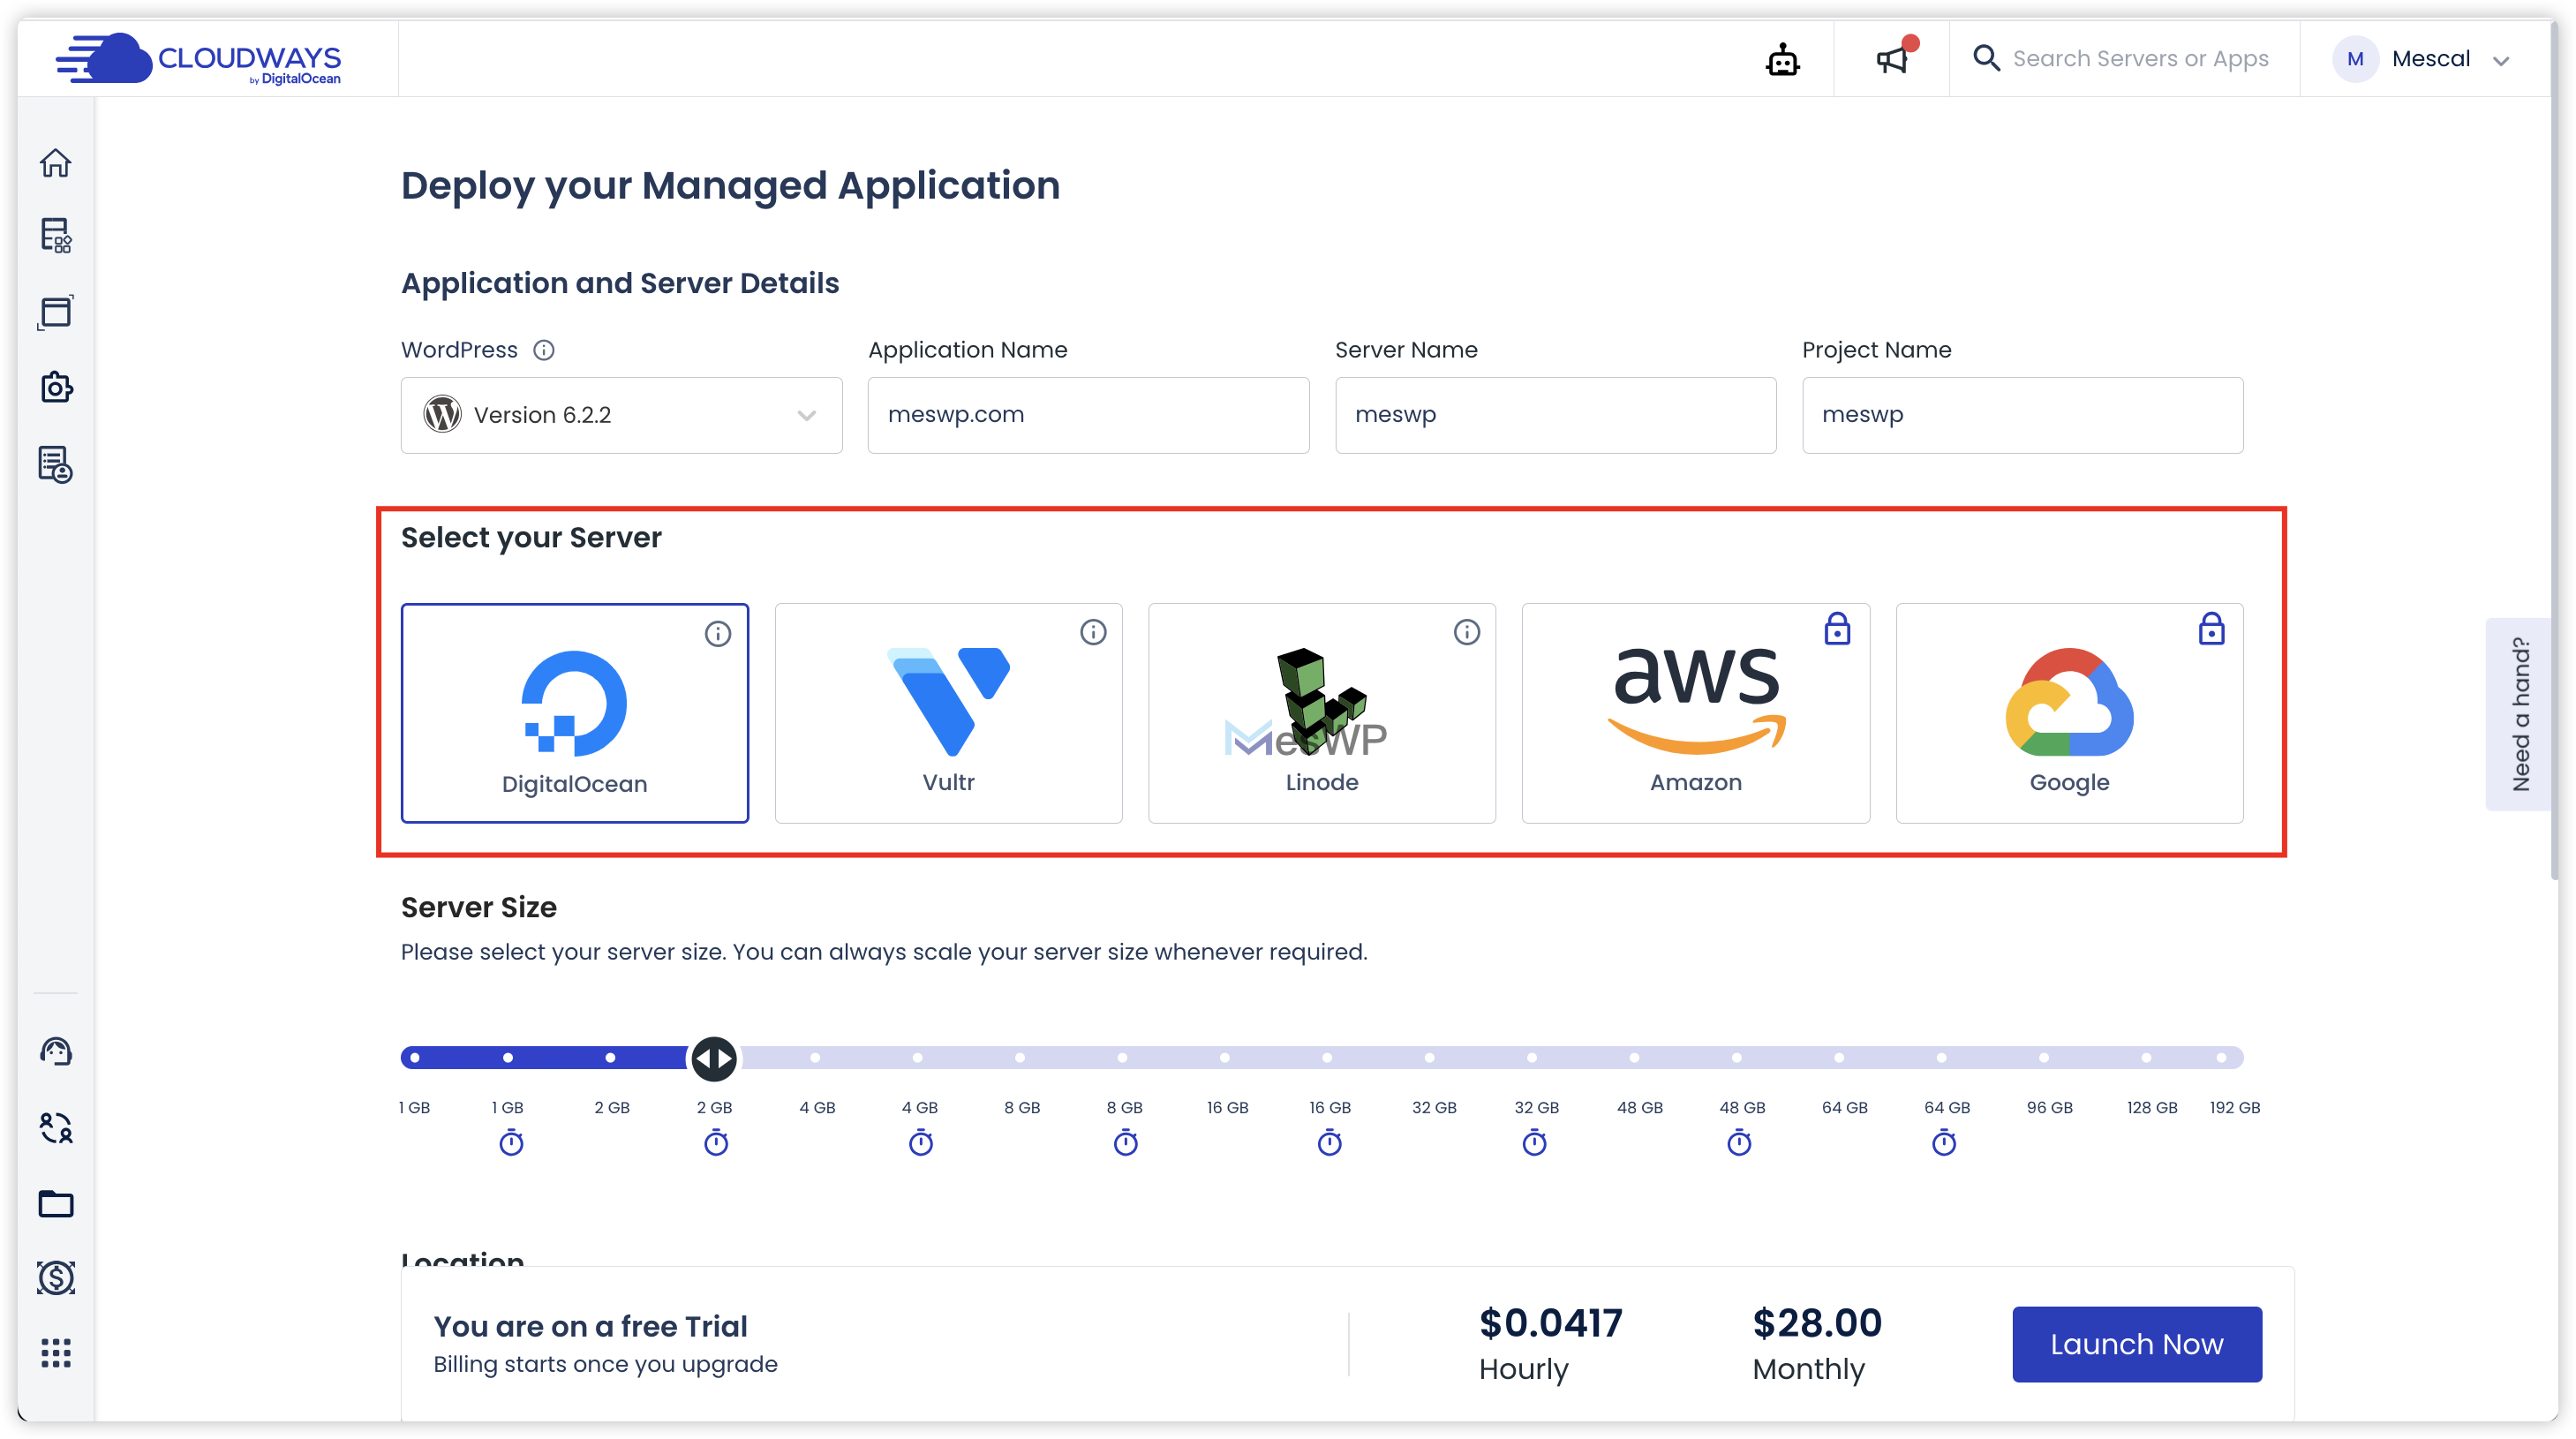Open the support headset icon in sidebar
This screenshot has width=2576, height=1439.
[56, 1051]
